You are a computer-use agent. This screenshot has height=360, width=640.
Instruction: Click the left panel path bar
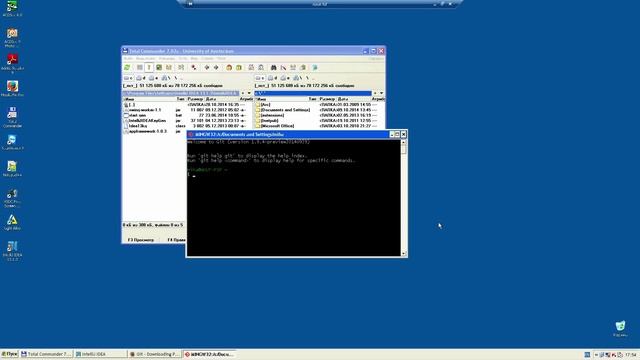(x=181, y=93)
